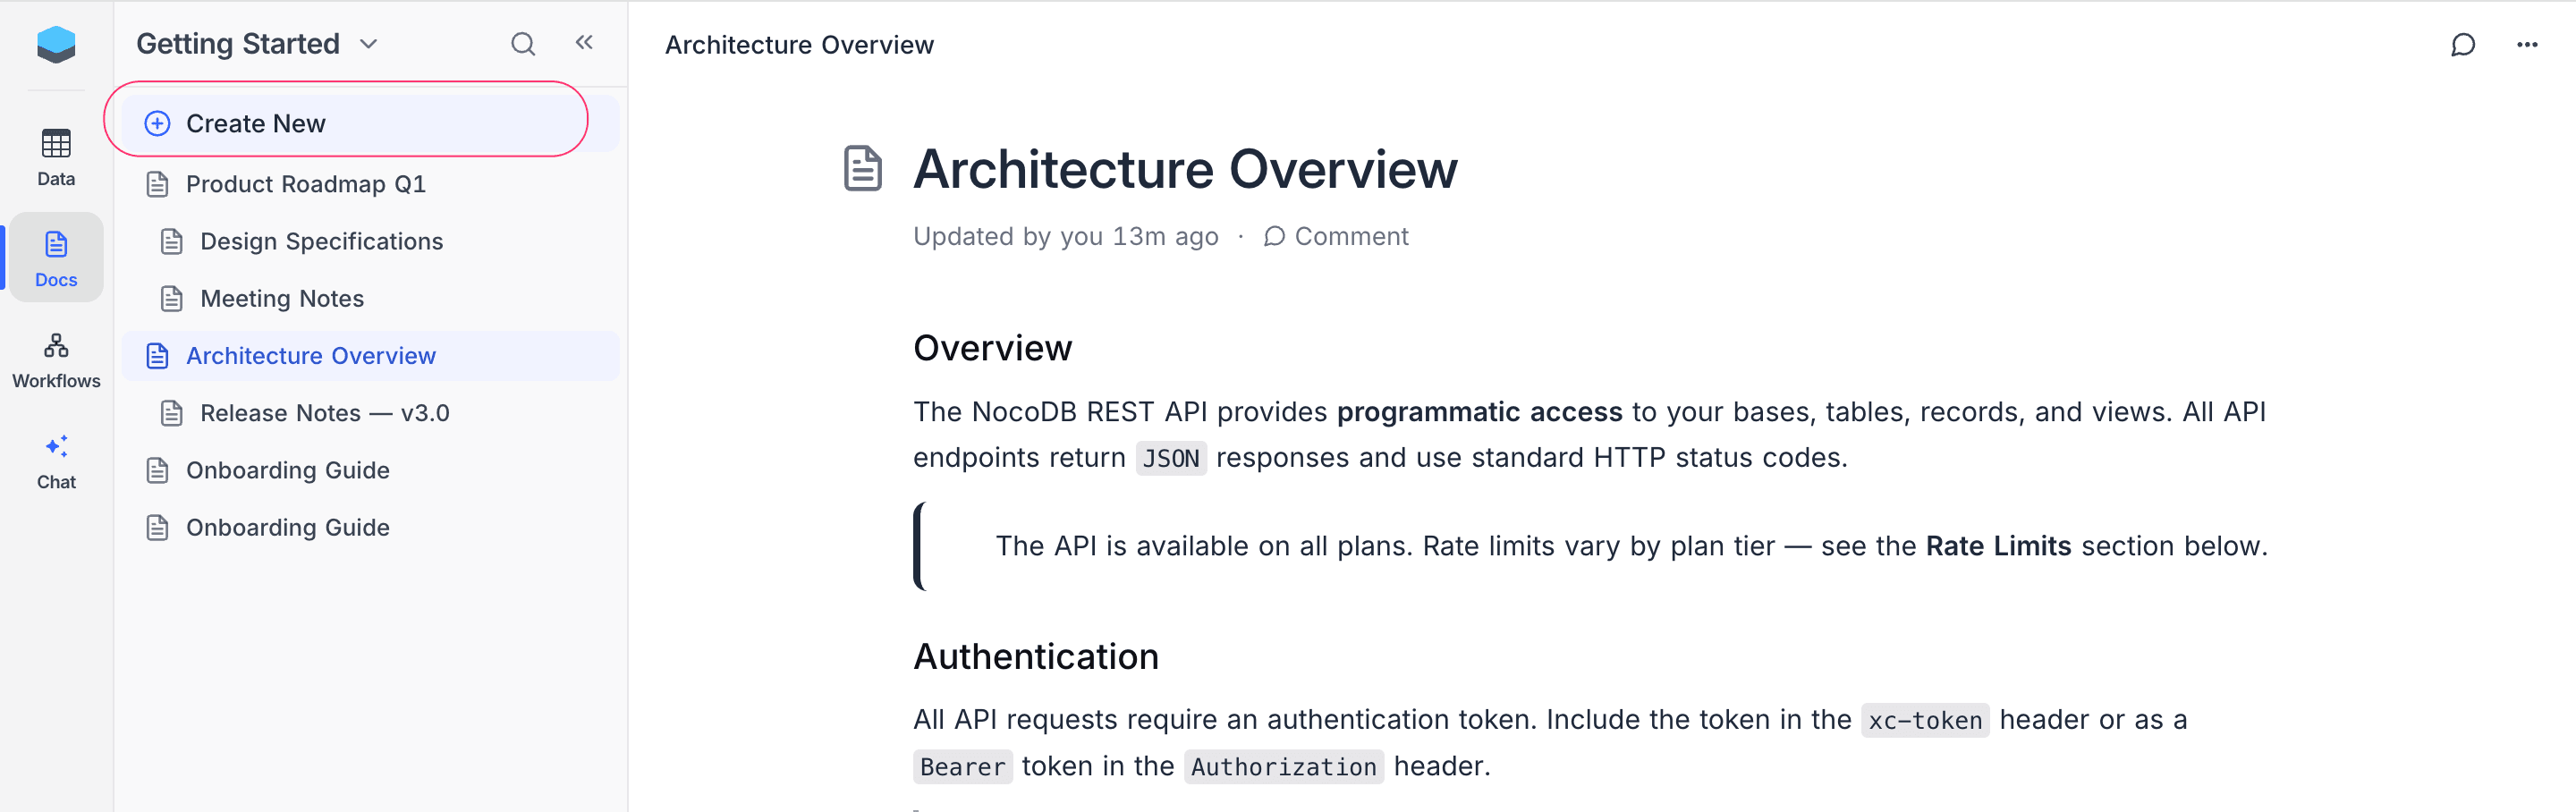Click the page icon beside Architecture Overview title
The image size is (2576, 812).
coord(863,168)
